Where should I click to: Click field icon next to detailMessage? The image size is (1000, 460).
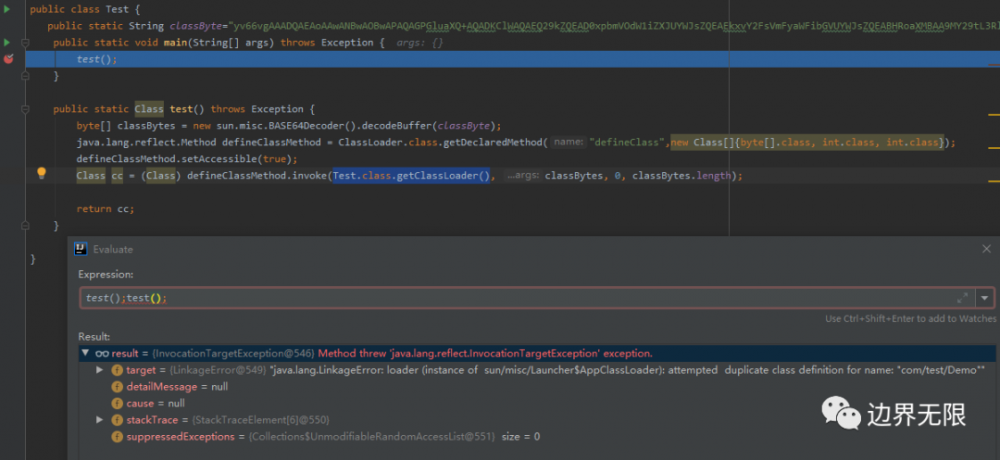pos(117,387)
